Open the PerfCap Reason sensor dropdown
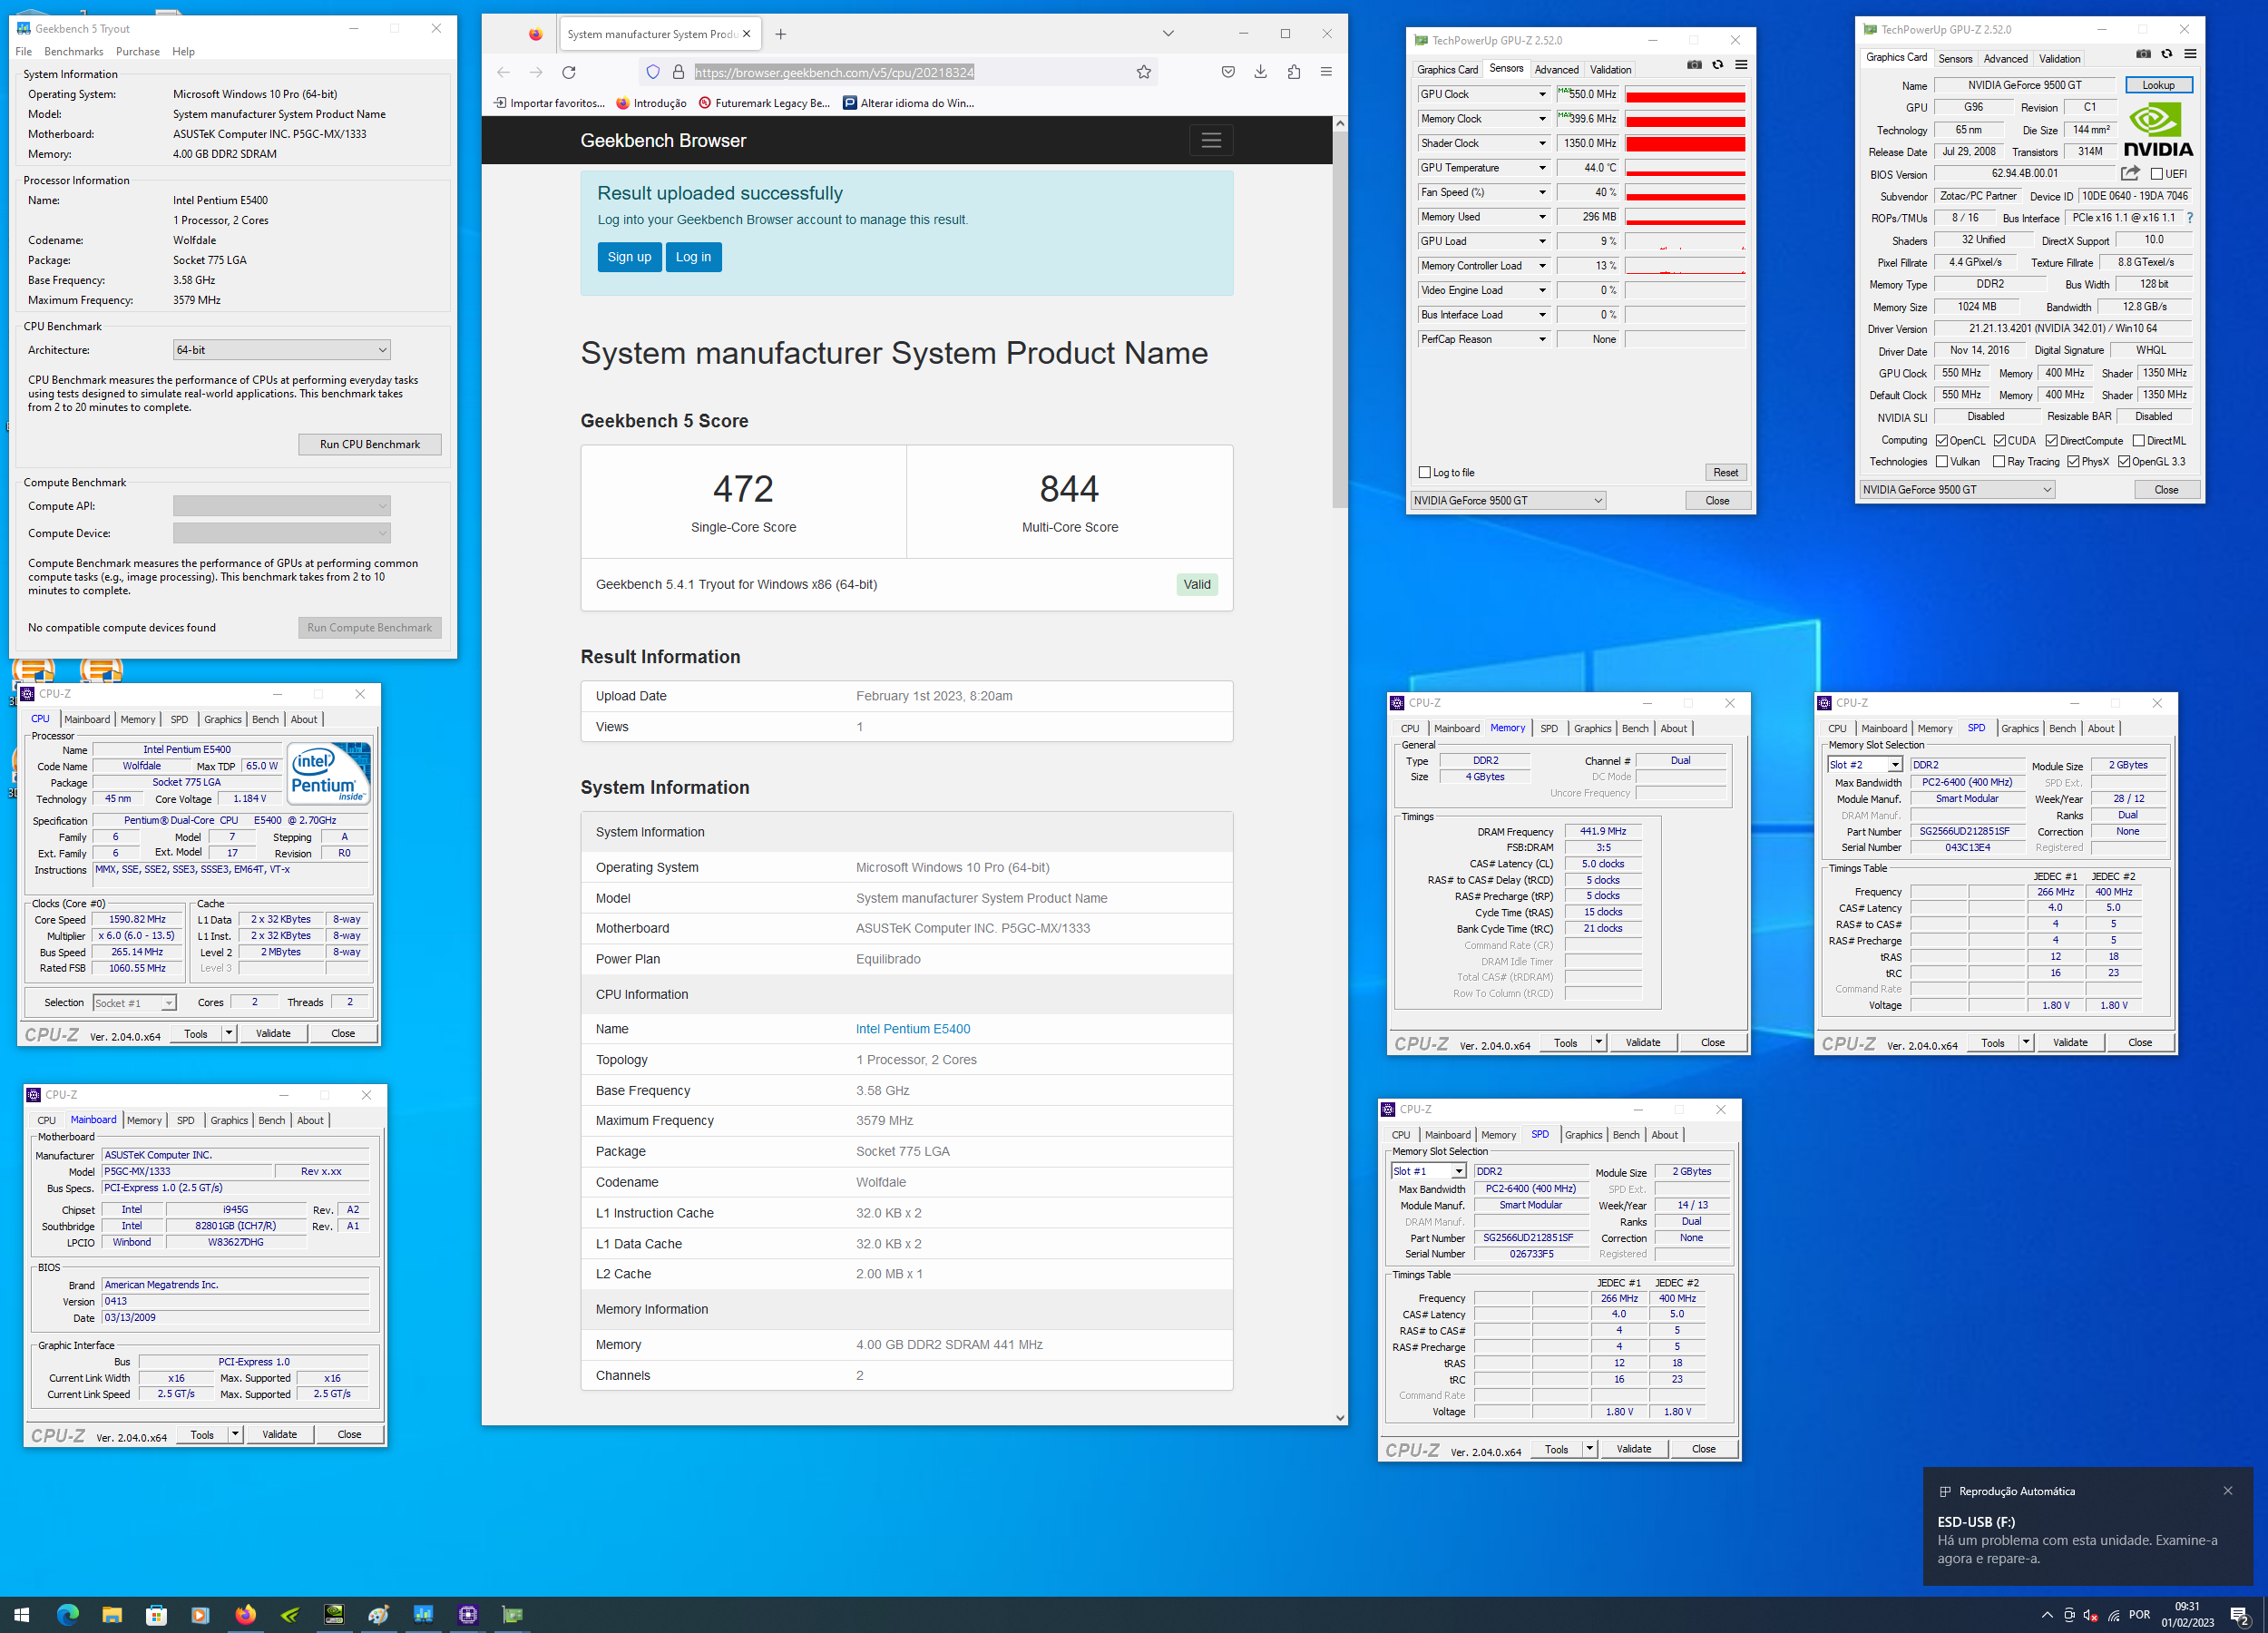 point(1542,339)
